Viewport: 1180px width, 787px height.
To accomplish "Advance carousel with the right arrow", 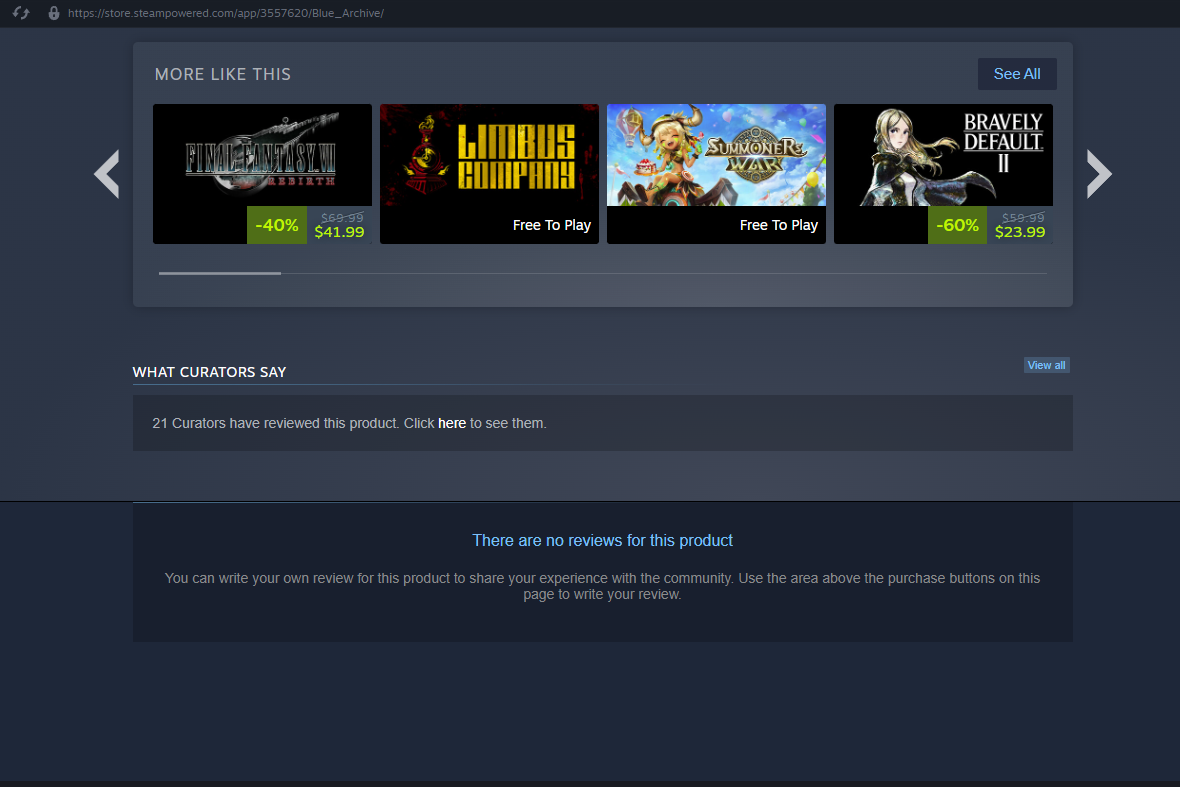I will [1099, 174].
